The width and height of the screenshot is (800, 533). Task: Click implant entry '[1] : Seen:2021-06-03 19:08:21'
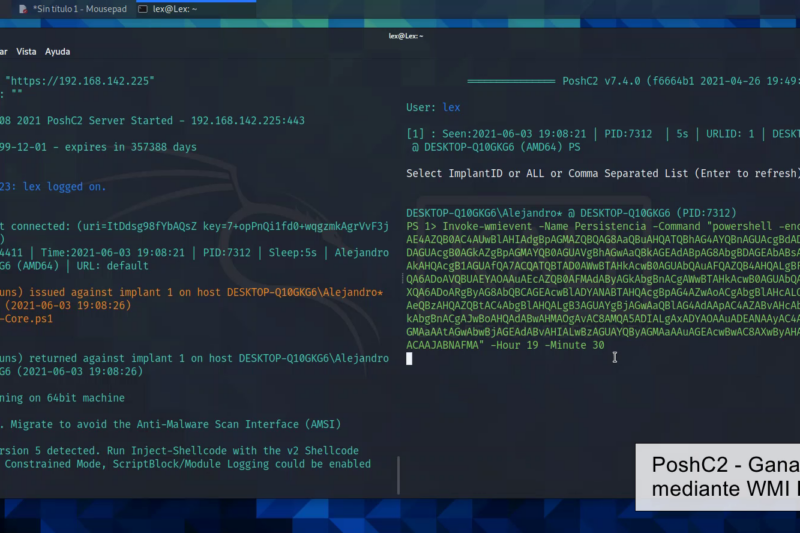tap(496, 134)
